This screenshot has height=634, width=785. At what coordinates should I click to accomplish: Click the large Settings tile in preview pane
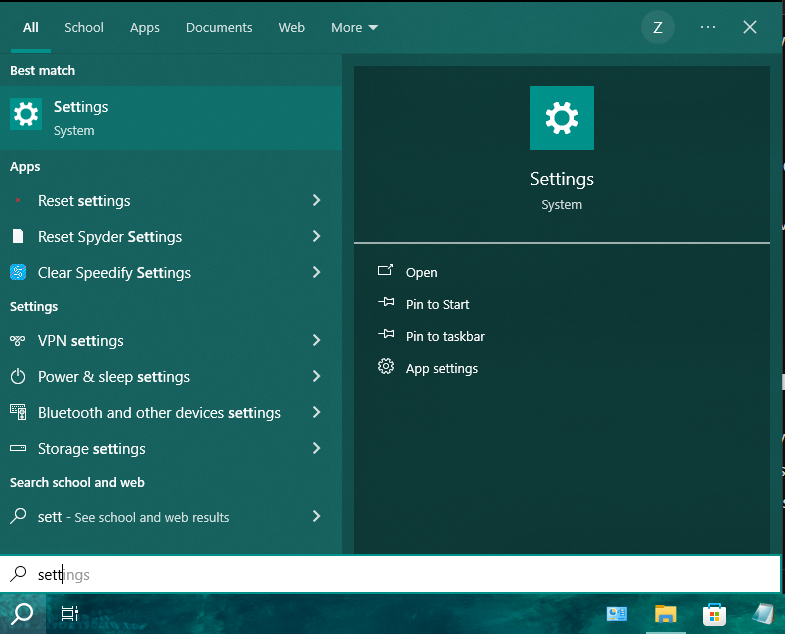tap(562, 118)
